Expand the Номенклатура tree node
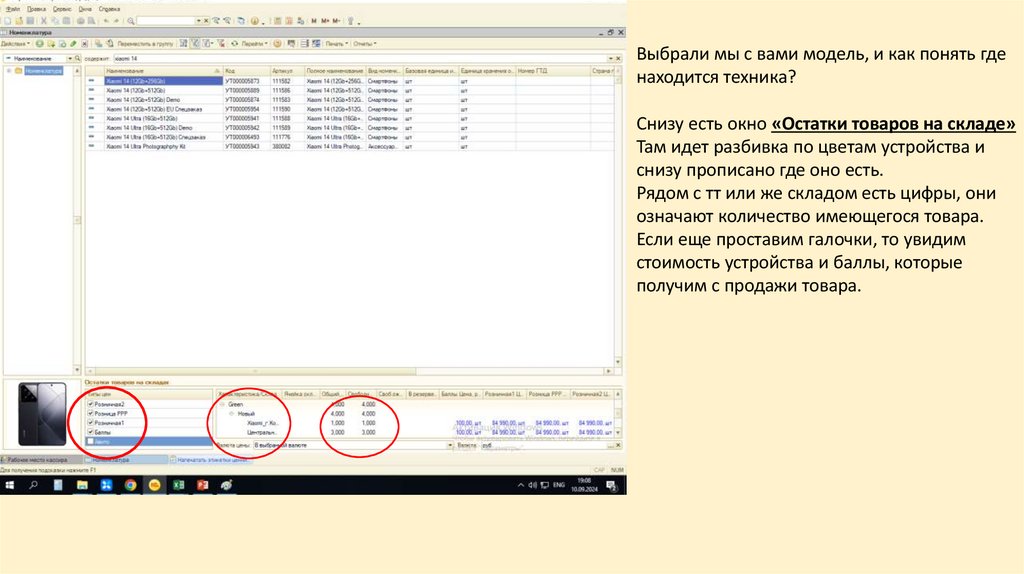 pos(9,71)
